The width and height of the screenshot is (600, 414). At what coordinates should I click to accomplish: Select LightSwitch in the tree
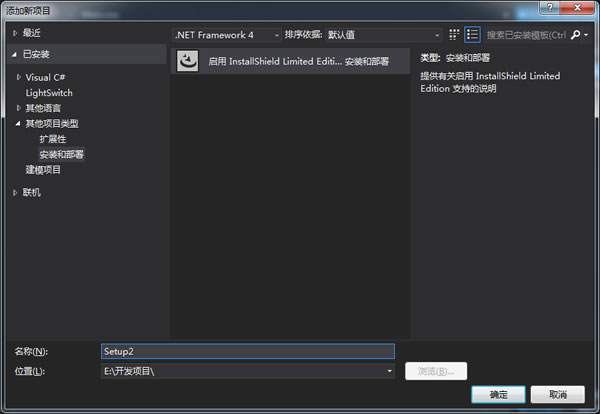click(49, 93)
